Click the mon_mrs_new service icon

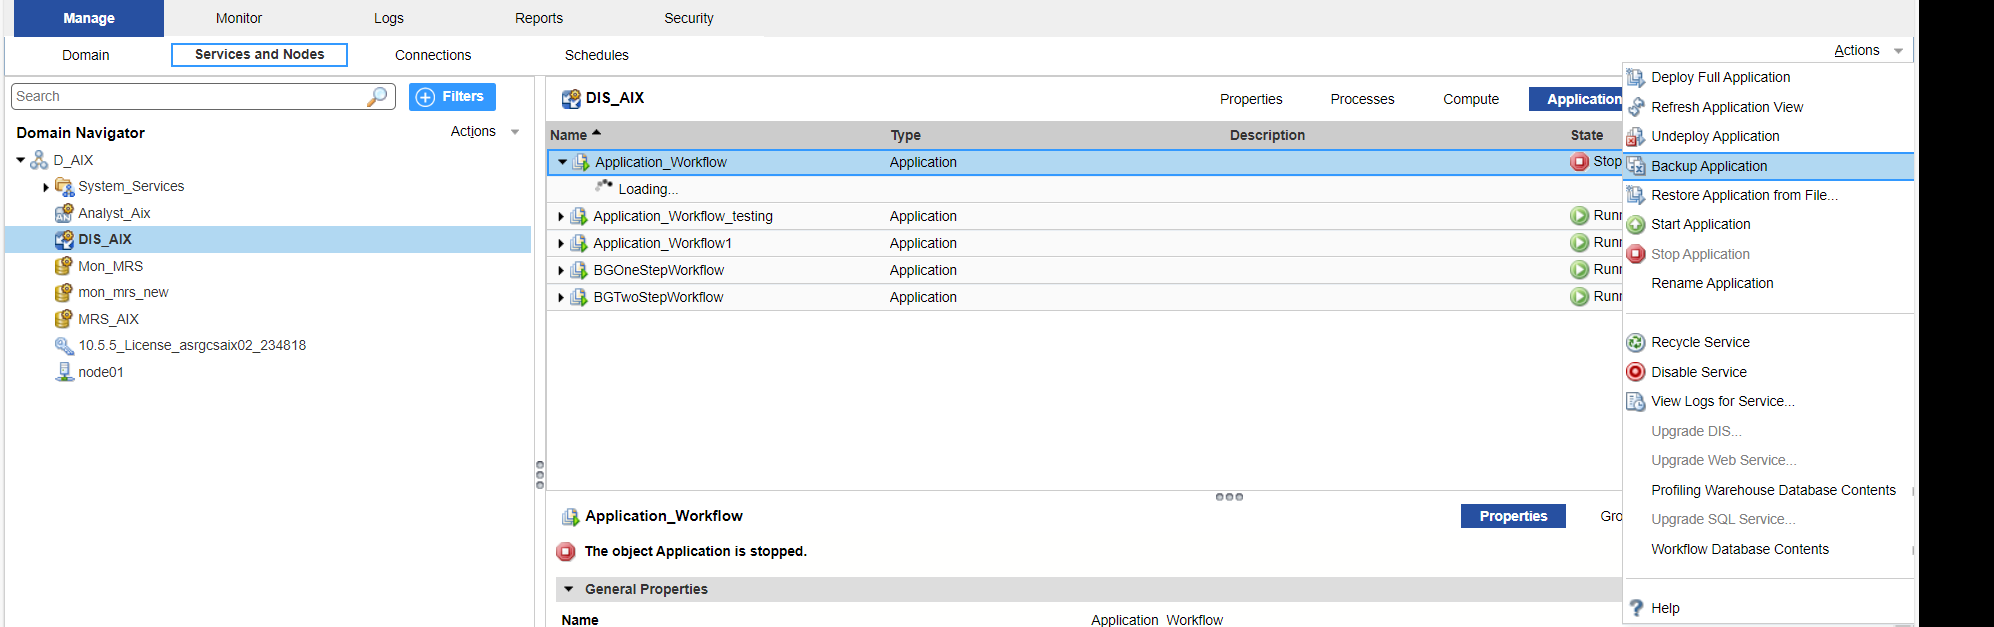64,293
